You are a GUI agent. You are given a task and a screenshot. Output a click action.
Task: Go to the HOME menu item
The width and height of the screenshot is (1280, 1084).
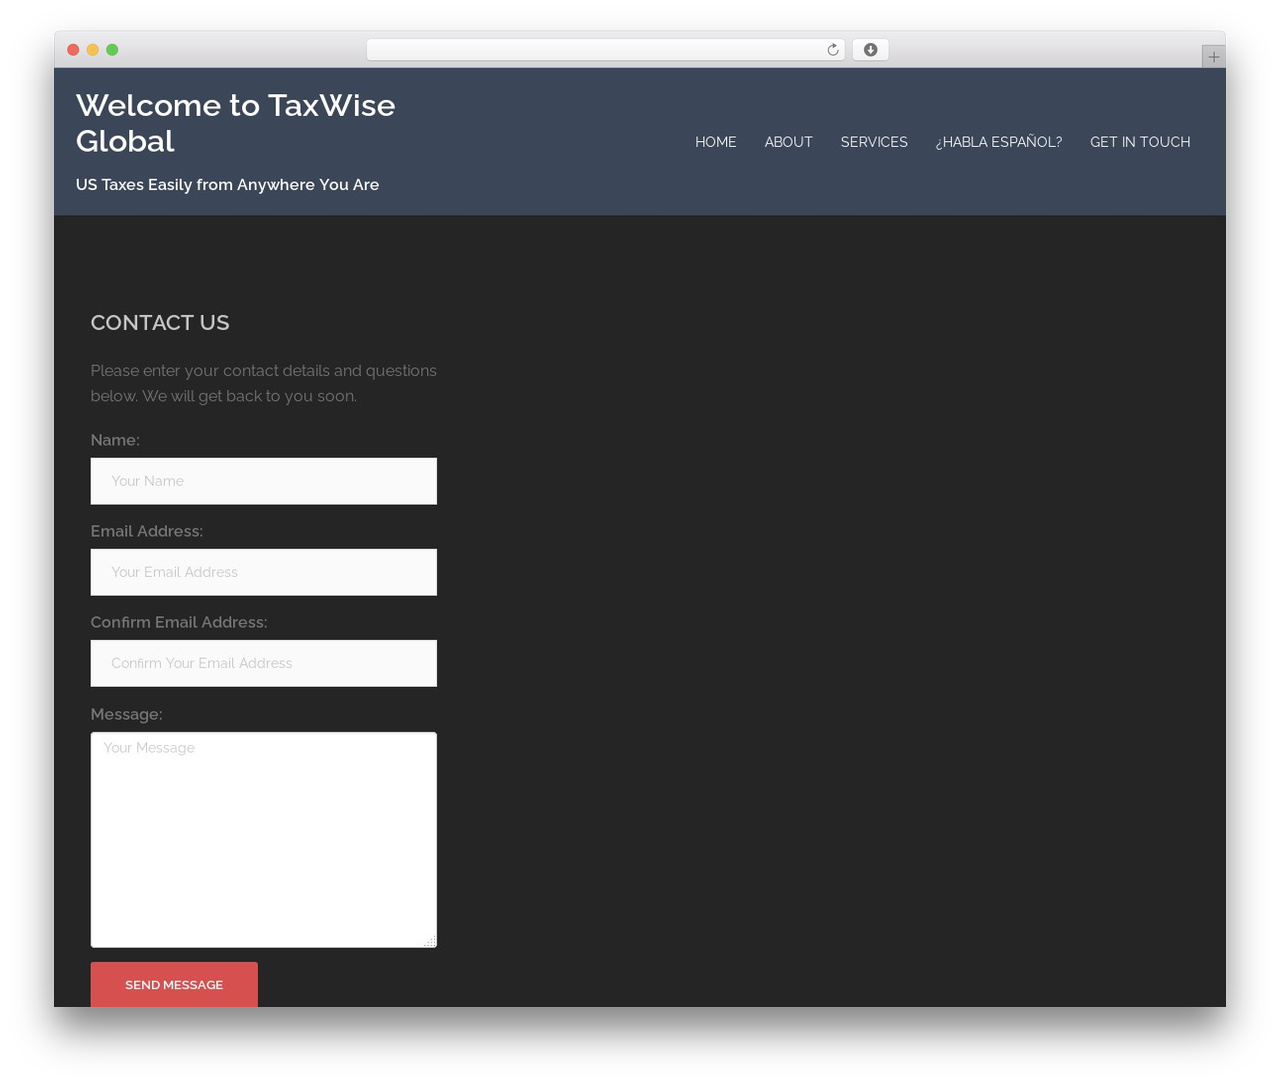(716, 142)
